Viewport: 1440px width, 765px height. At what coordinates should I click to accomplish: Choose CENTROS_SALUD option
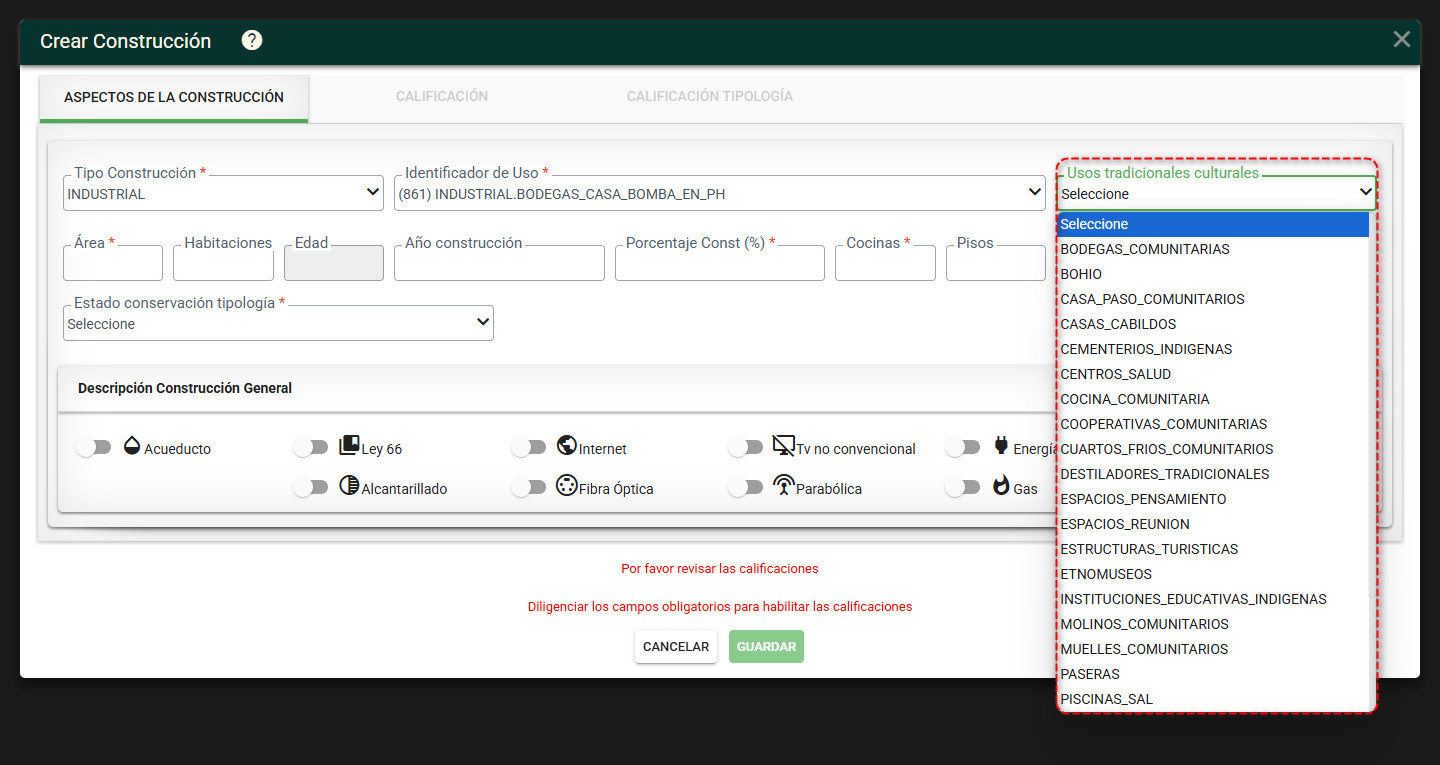coord(1213,374)
